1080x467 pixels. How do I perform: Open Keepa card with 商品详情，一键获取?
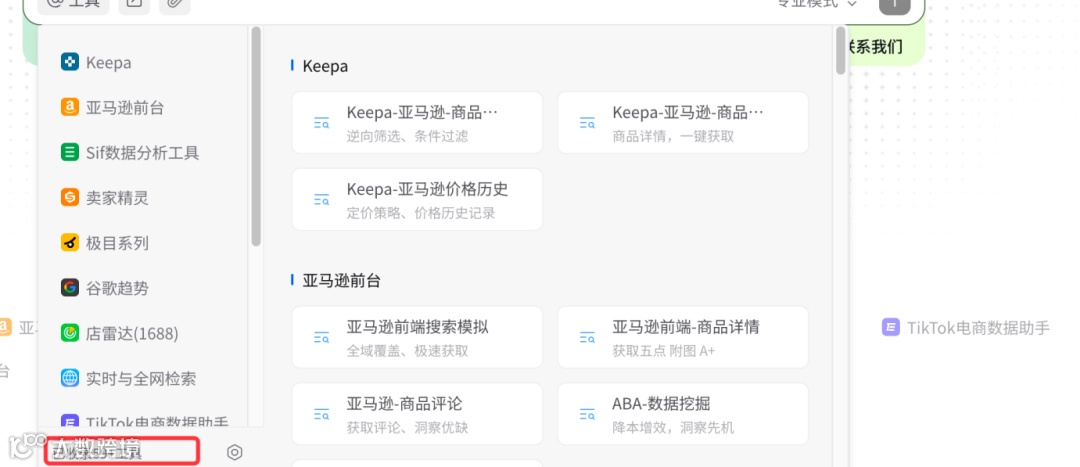coord(683,123)
